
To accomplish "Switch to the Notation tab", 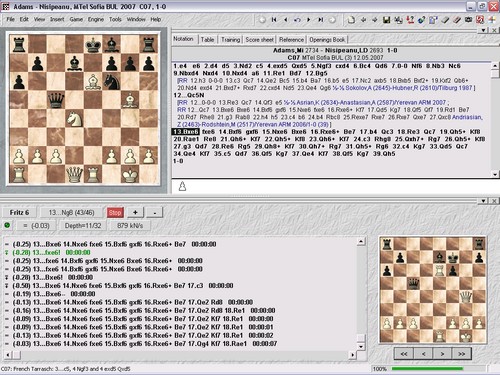I will pos(183,39).
